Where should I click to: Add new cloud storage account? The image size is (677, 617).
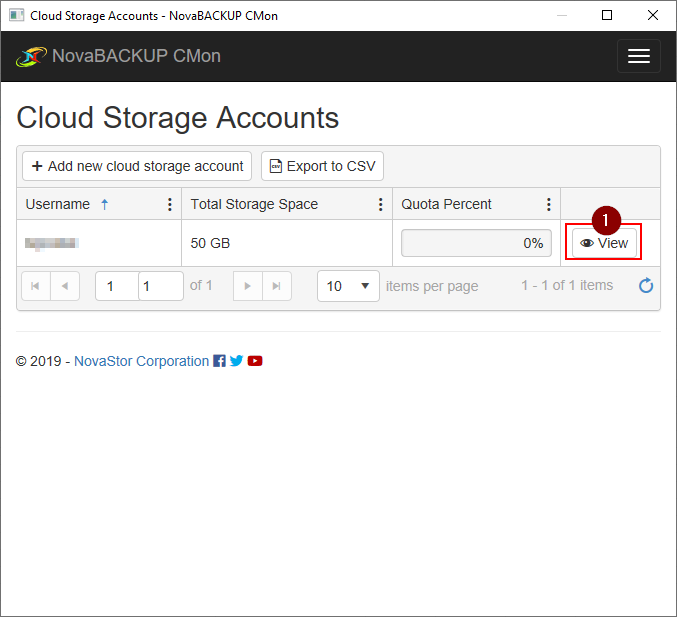[x=137, y=166]
